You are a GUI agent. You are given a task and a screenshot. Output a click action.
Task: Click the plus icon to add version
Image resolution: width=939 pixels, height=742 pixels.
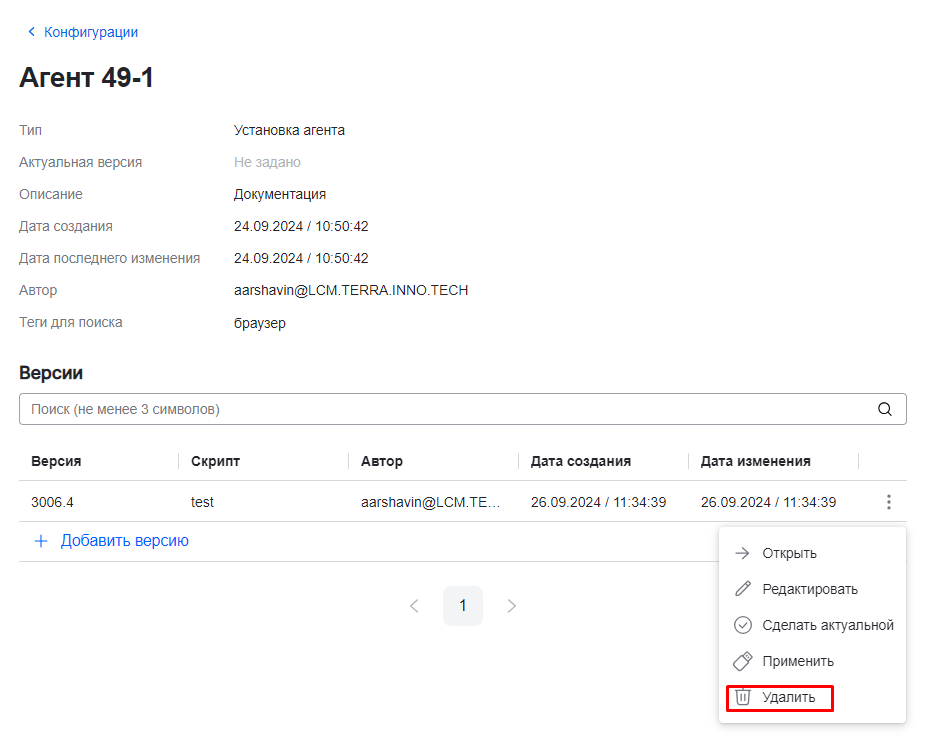(41, 541)
